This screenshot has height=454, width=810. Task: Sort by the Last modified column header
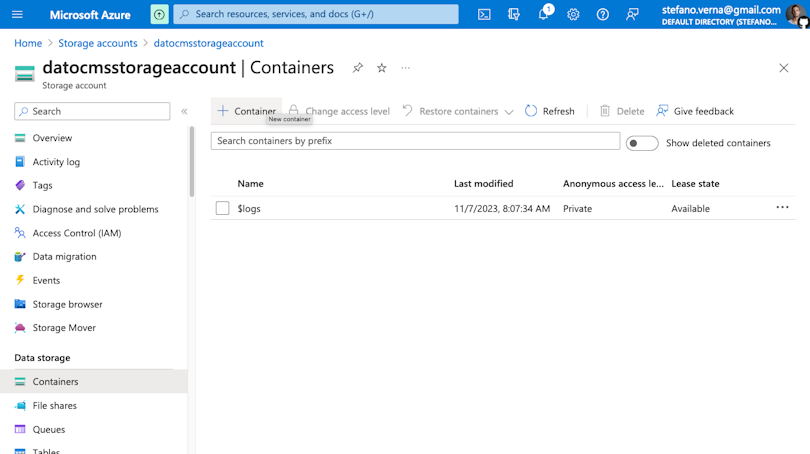(x=484, y=183)
